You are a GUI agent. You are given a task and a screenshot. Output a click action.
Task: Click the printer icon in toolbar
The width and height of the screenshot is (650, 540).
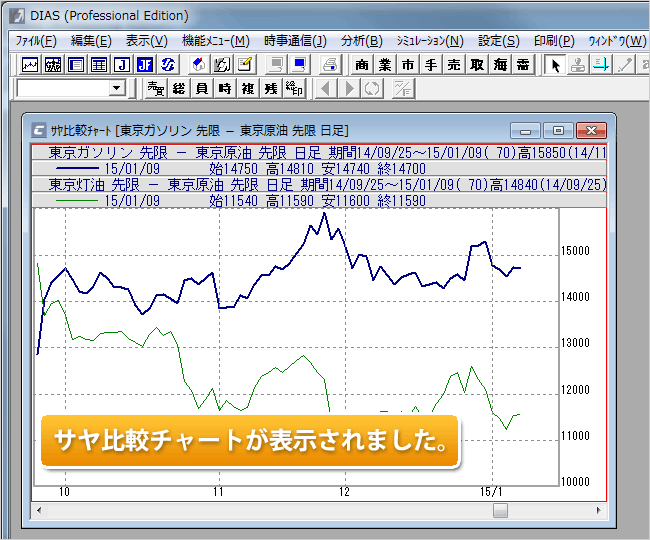329,65
